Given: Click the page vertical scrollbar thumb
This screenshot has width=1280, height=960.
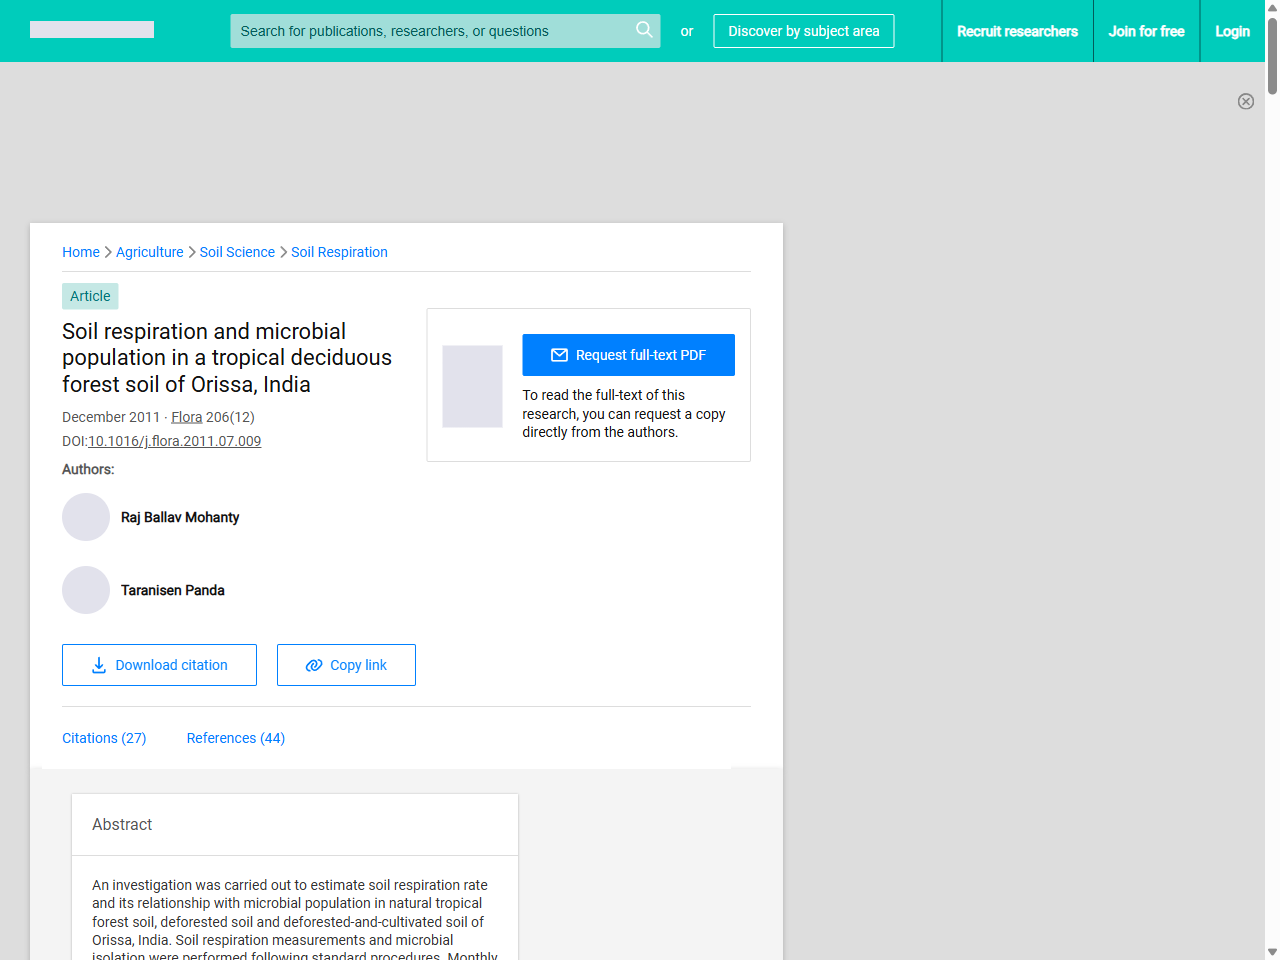Looking at the screenshot, I should [x=1272, y=55].
